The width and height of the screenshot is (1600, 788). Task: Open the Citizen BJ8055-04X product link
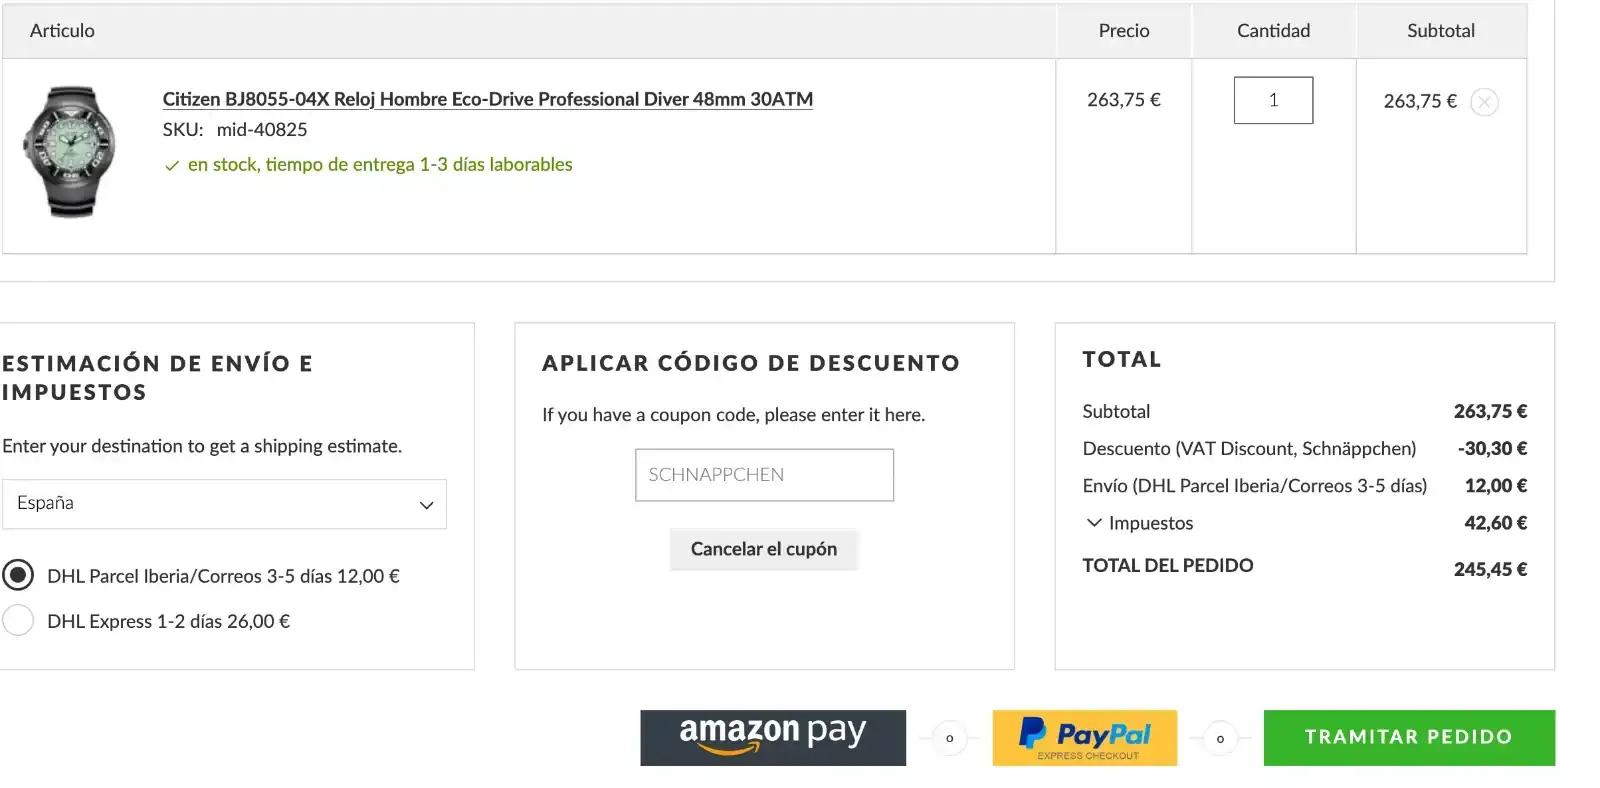point(487,99)
